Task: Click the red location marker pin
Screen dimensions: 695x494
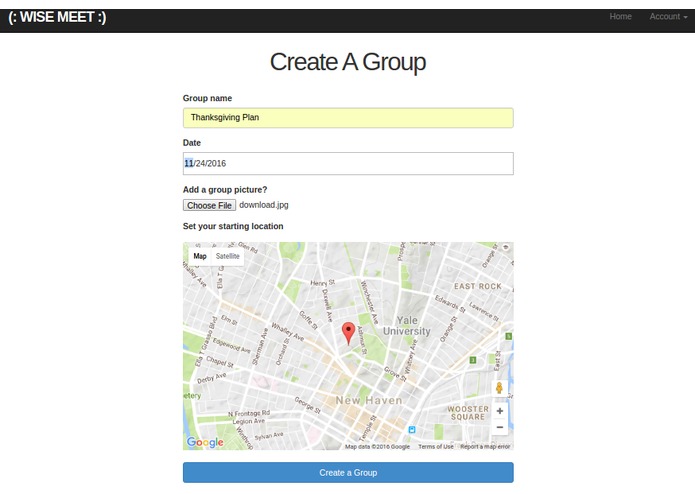Action: click(x=348, y=333)
